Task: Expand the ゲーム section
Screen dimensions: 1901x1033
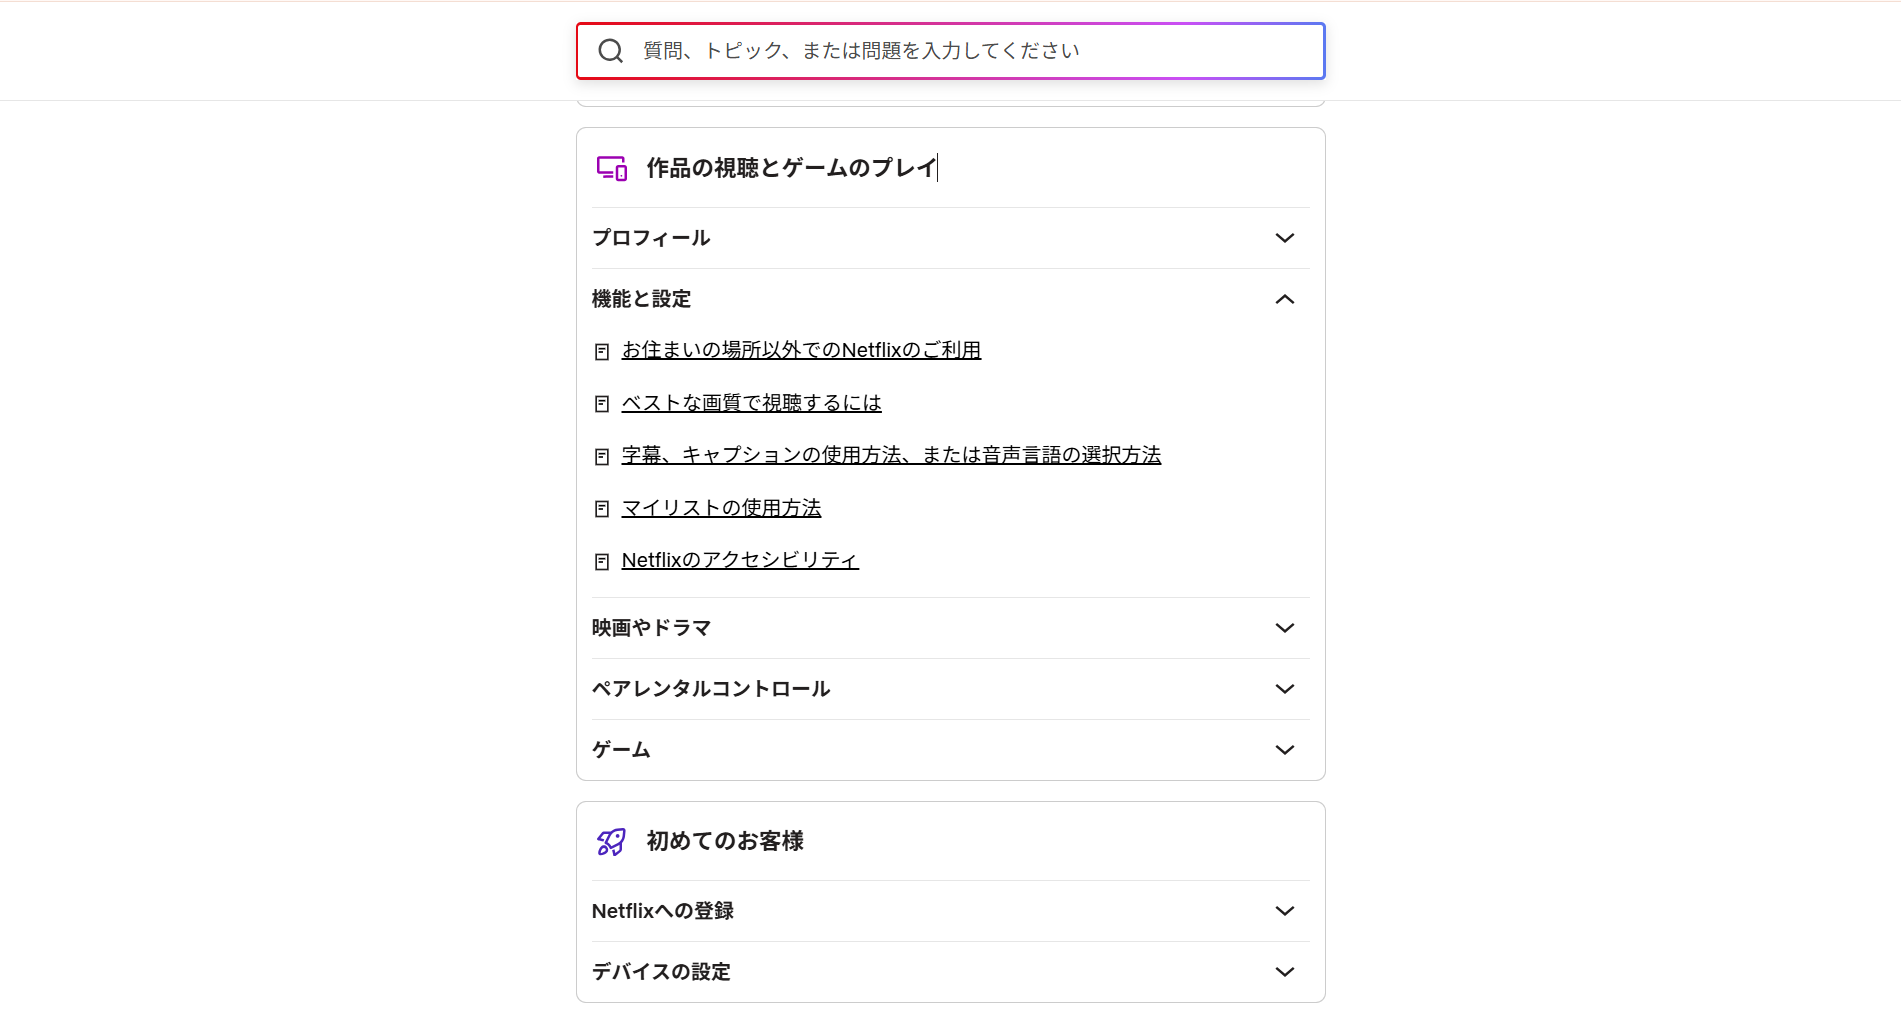Action: (x=1284, y=750)
